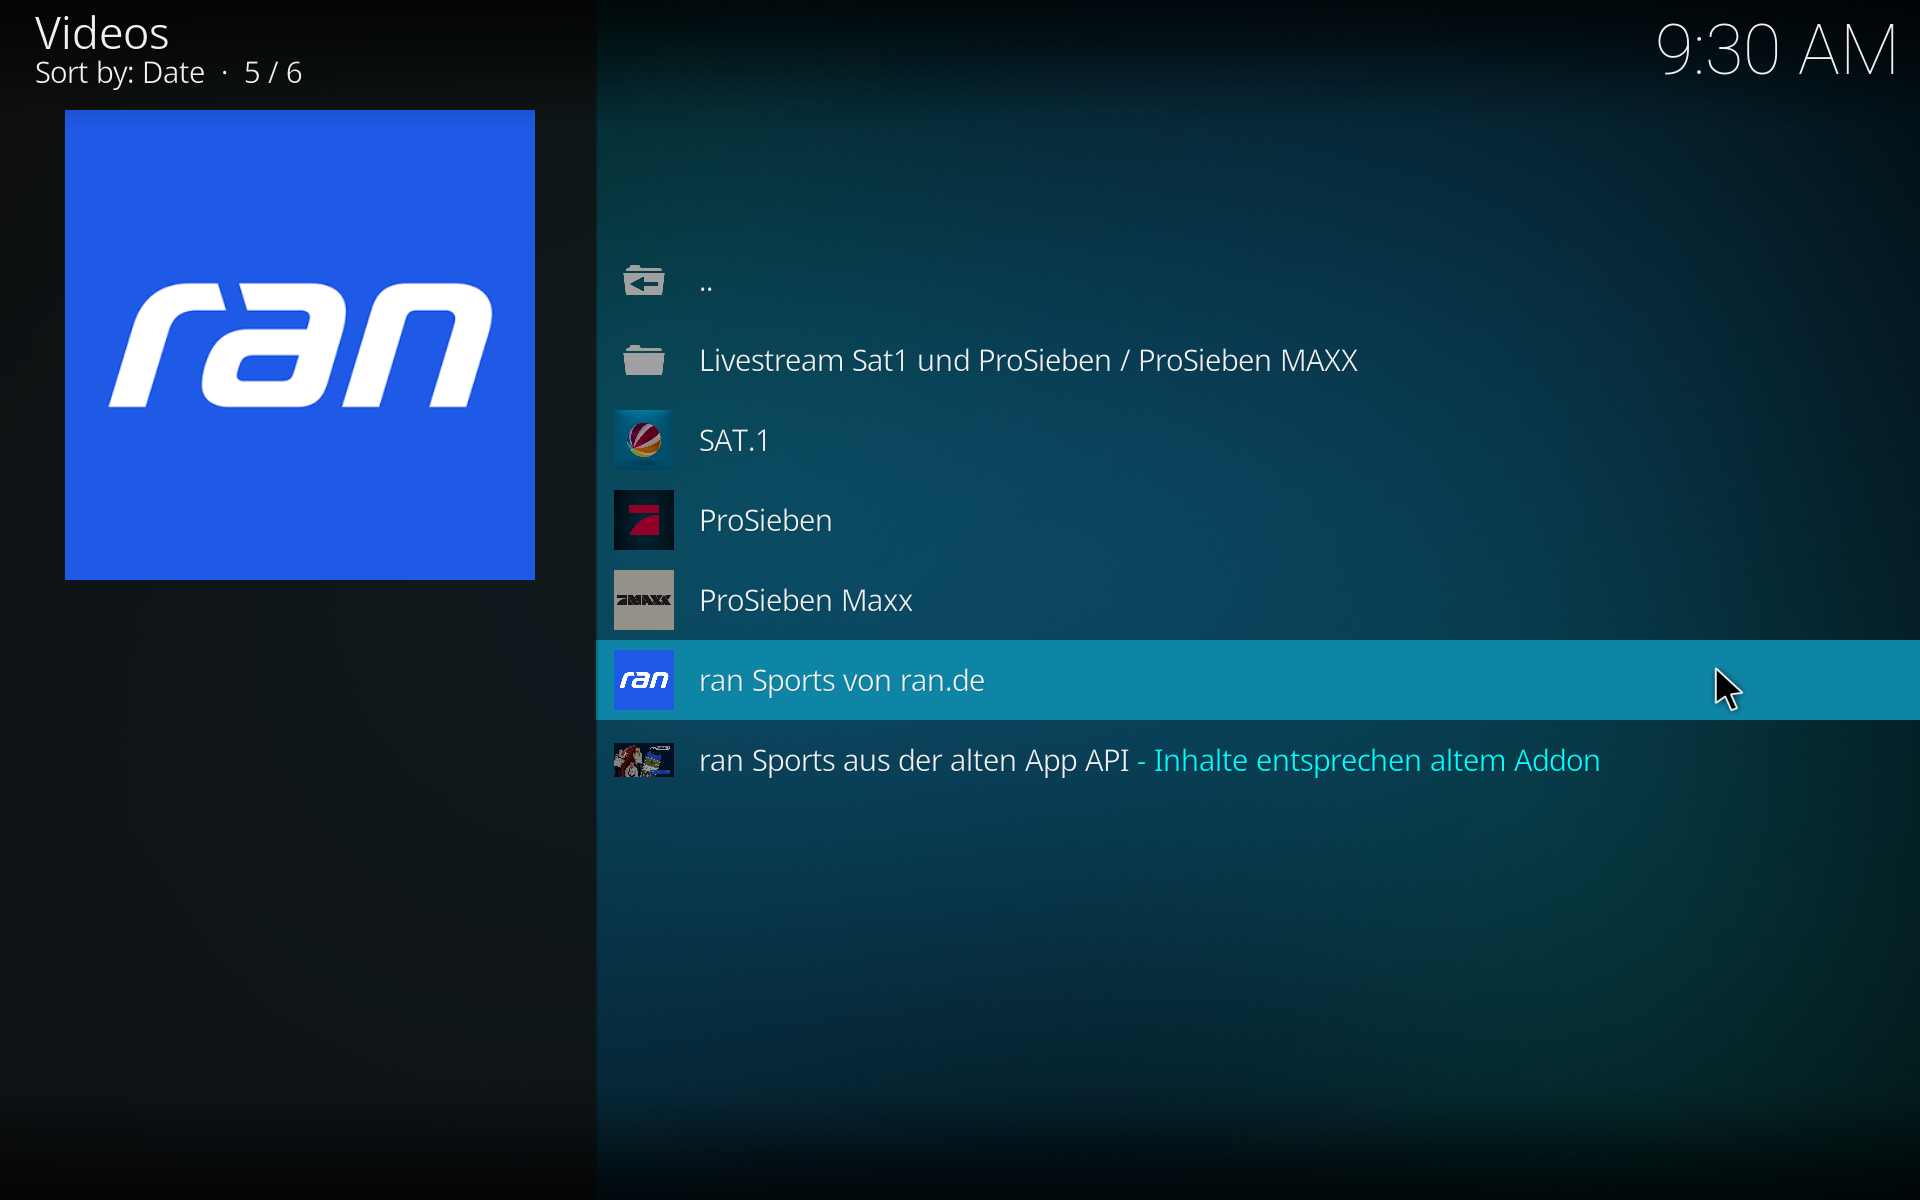This screenshot has height=1200, width=1920.
Task: Click the 'Sort by: Date' label
Action: 120,73
